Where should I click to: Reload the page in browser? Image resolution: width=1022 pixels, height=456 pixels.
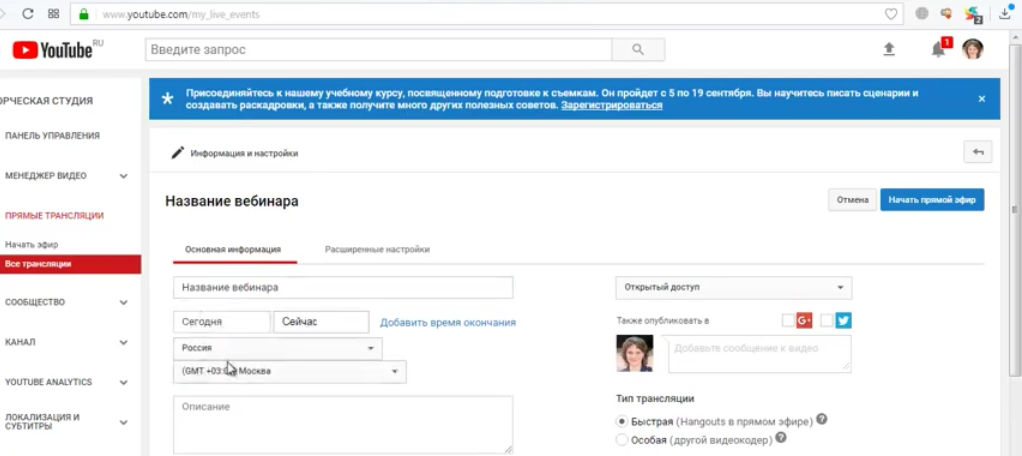click(x=27, y=14)
